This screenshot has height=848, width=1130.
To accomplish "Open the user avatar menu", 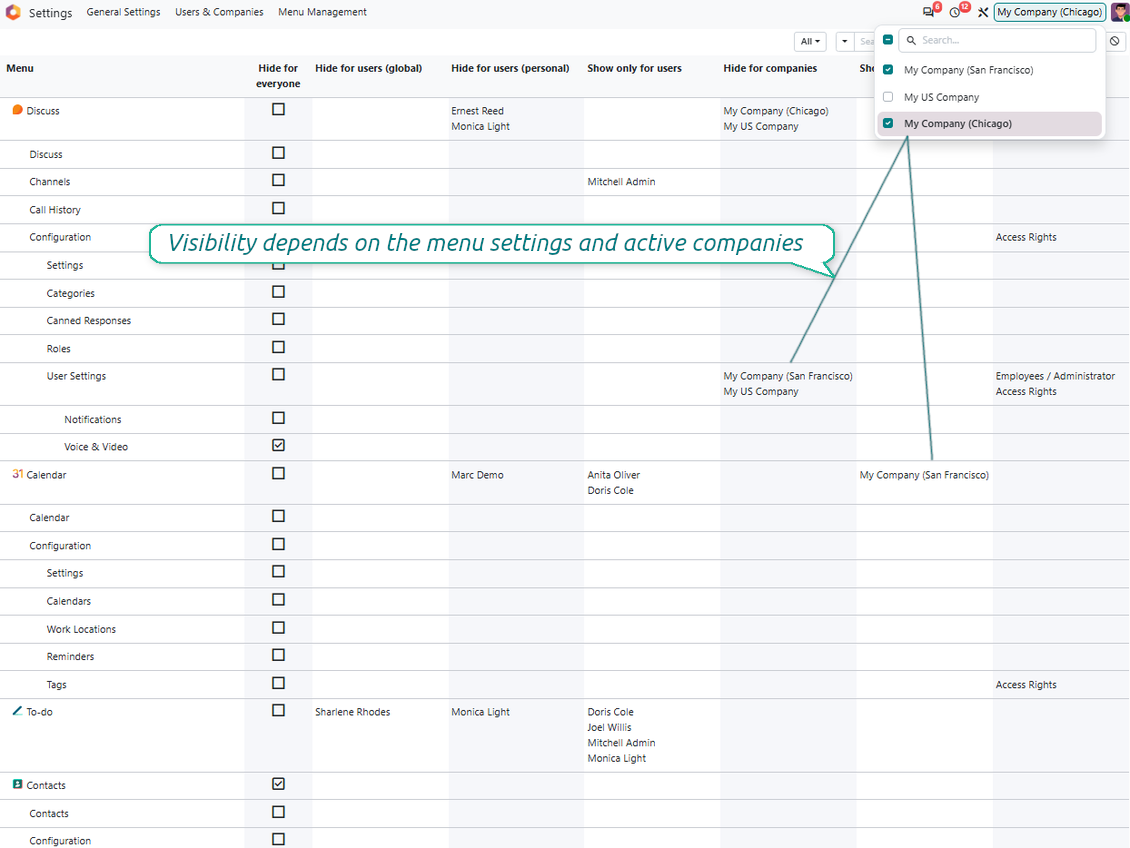I will pyautogui.click(x=1120, y=12).
